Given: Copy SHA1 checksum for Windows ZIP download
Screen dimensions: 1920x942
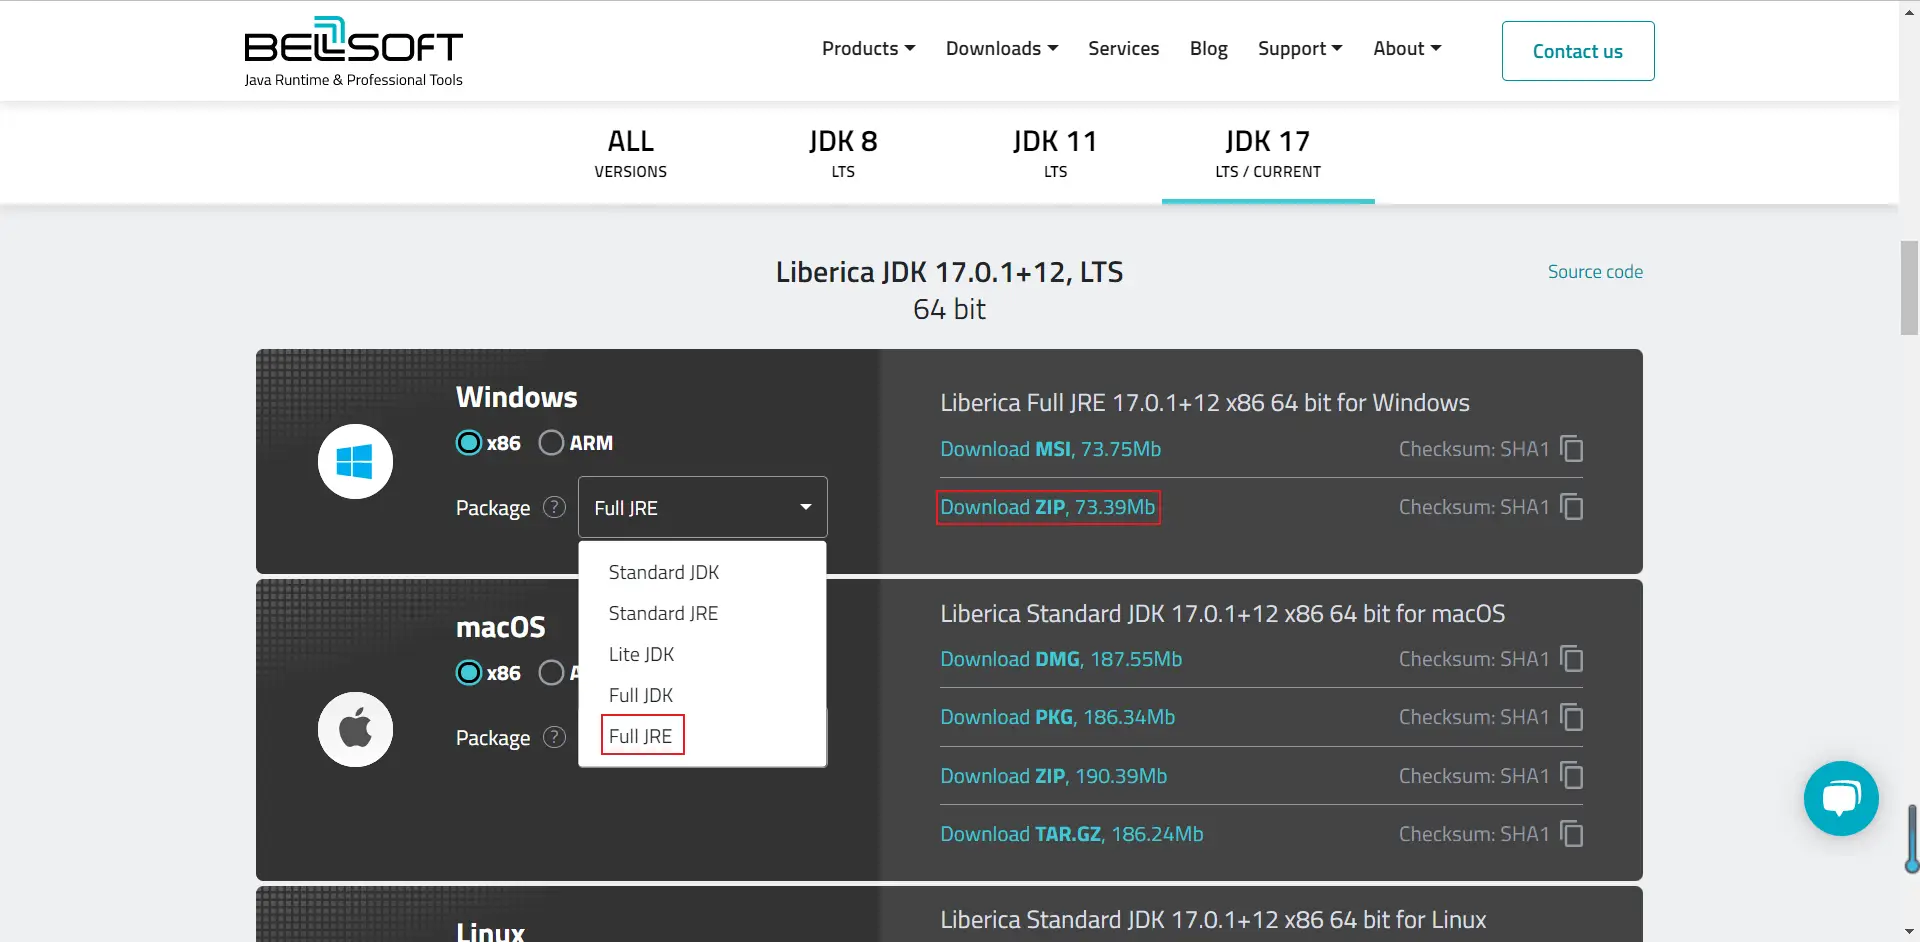Looking at the screenshot, I should tap(1571, 507).
